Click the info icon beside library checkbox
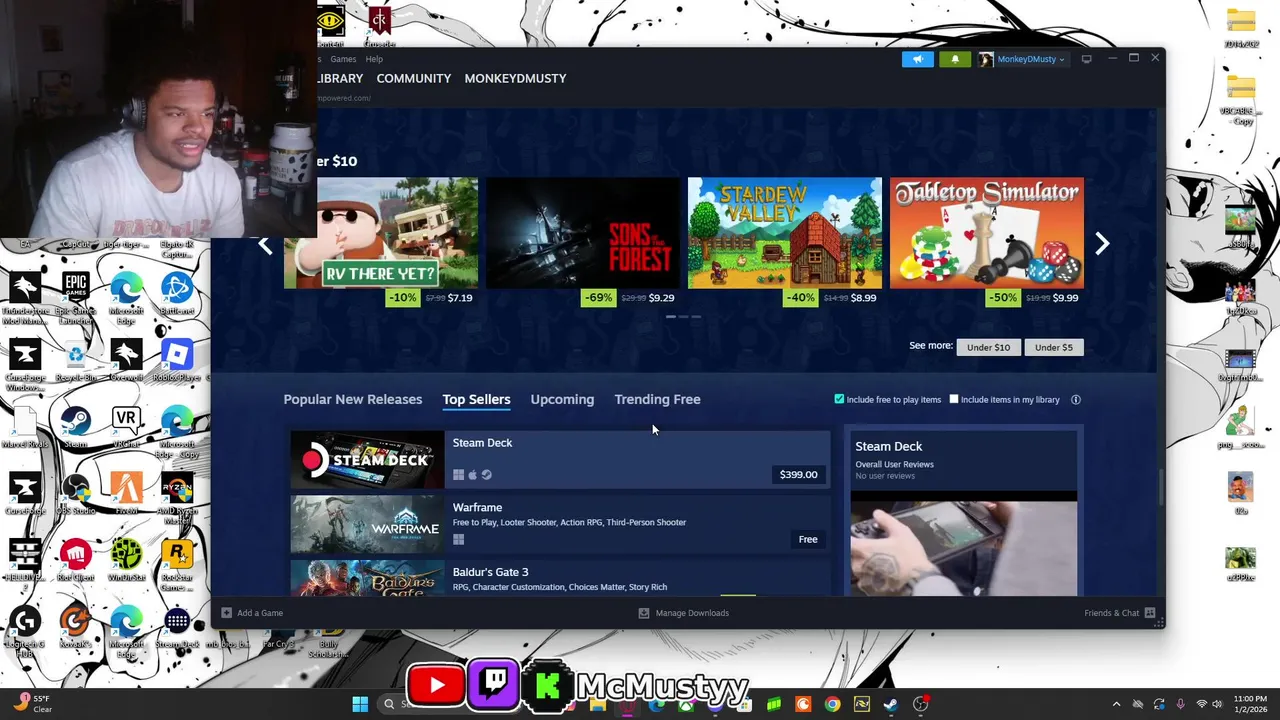Image resolution: width=1280 pixels, height=720 pixels. point(1076,399)
